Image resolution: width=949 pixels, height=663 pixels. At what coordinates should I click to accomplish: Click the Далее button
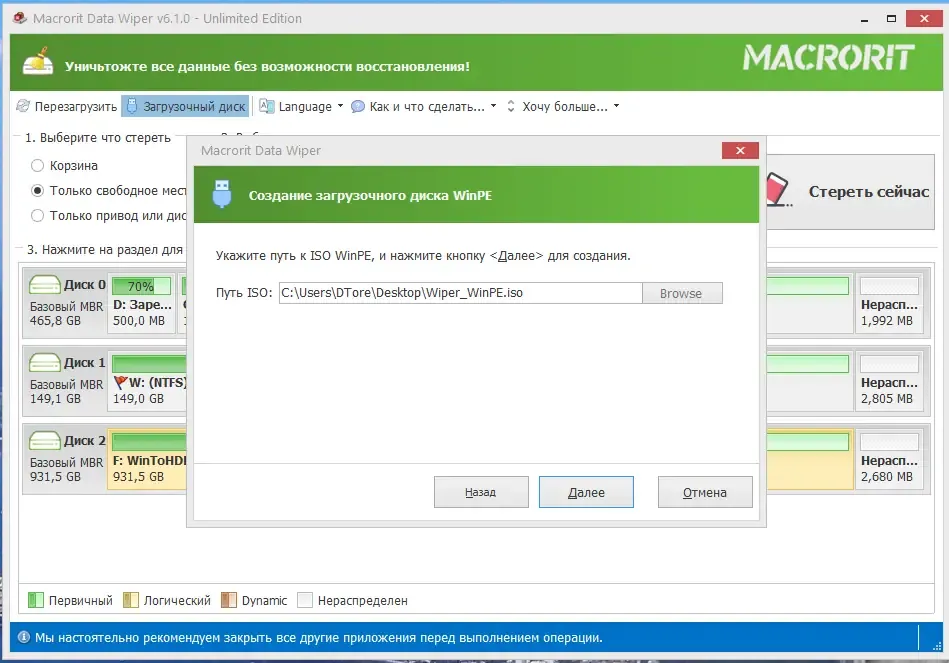(x=586, y=492)
